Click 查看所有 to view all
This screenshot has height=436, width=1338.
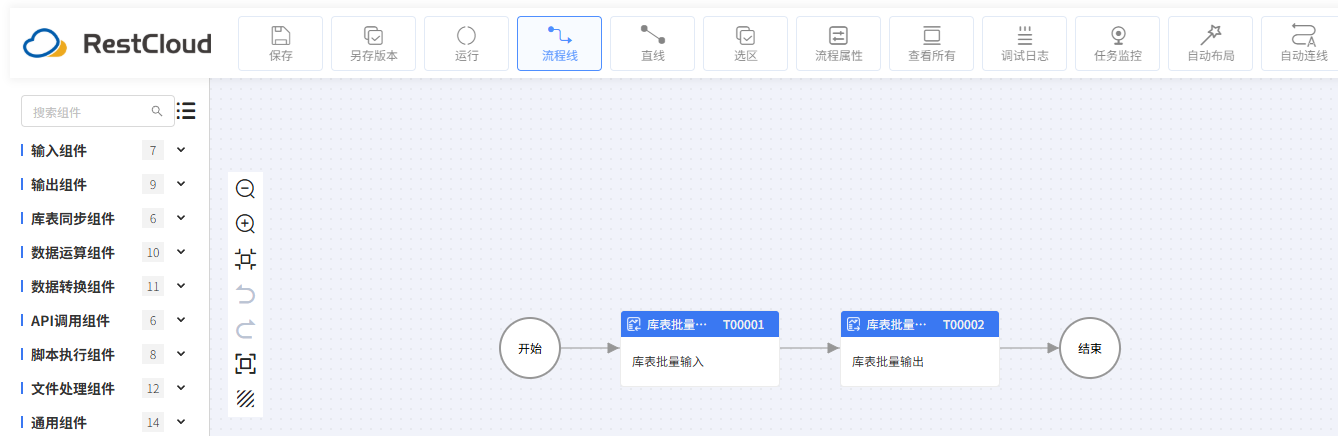point(932,44)
